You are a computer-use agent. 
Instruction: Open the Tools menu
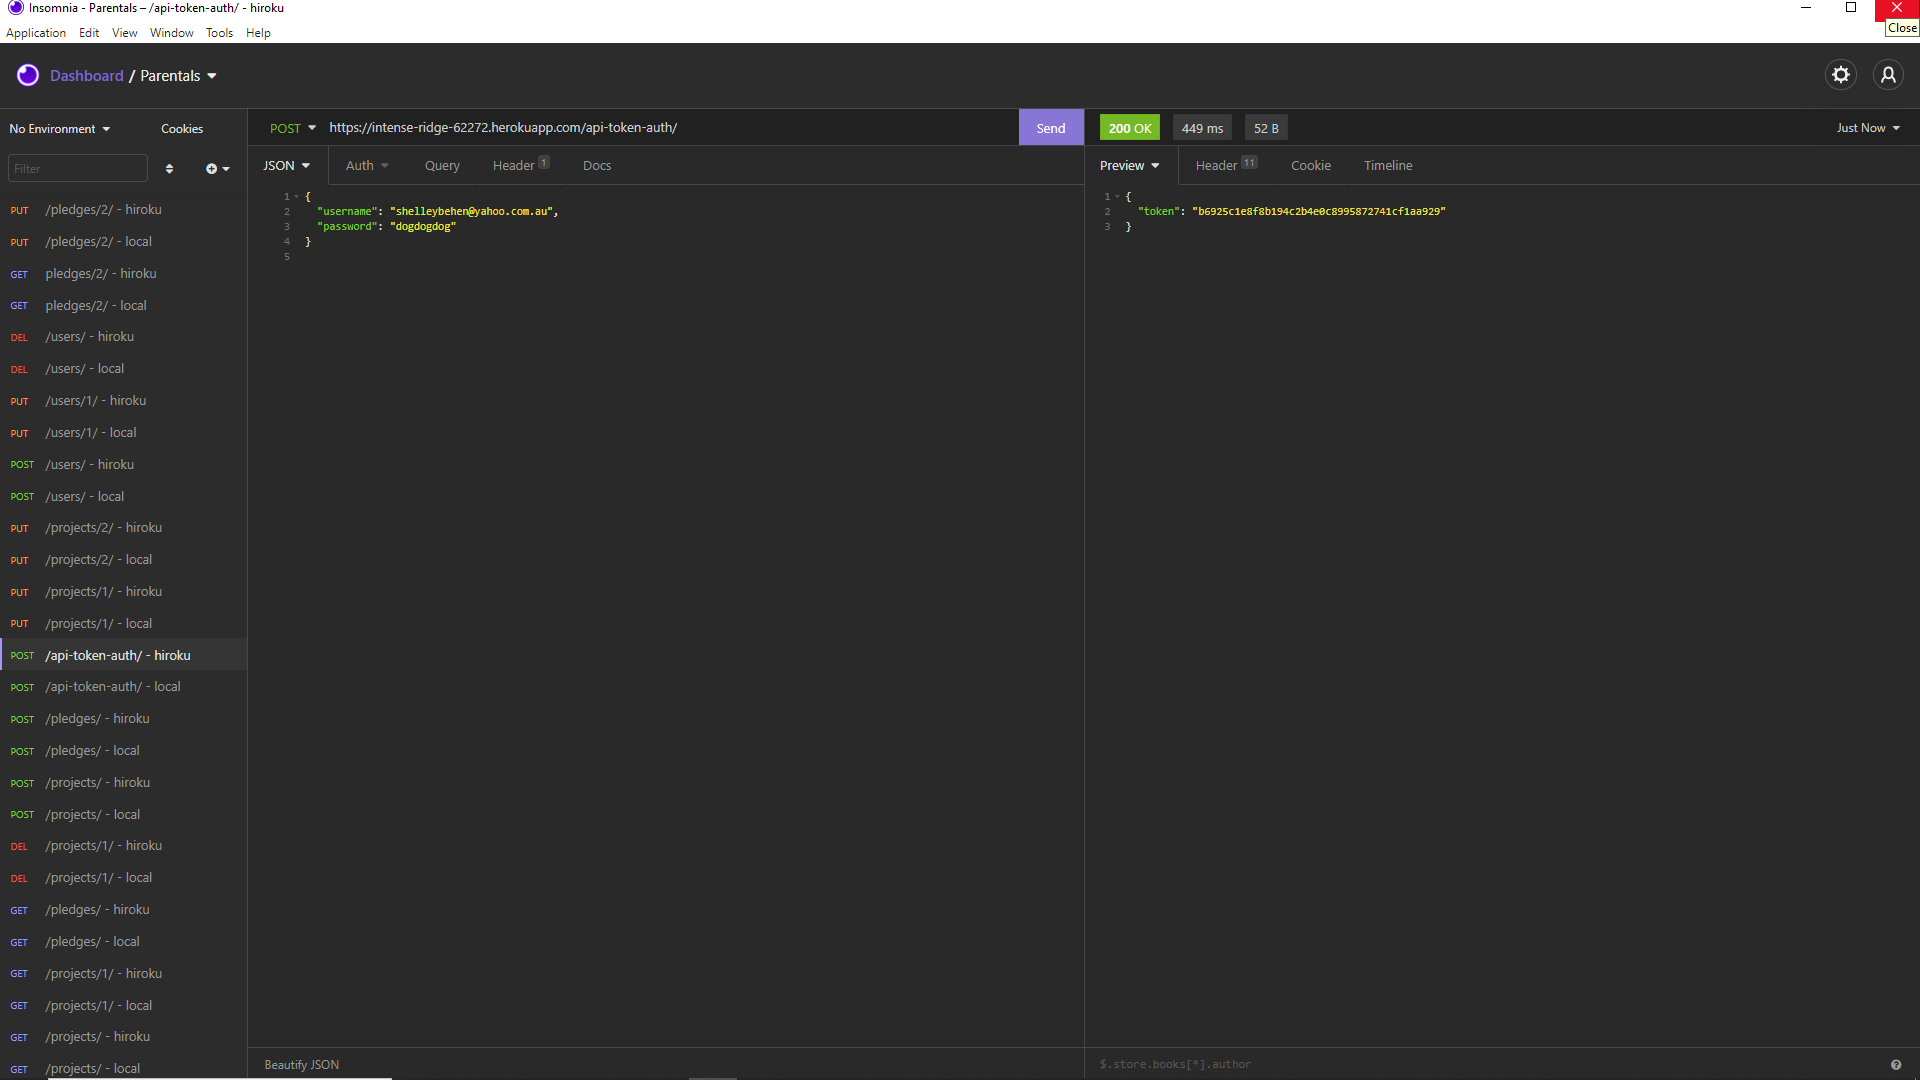[219, 33]
